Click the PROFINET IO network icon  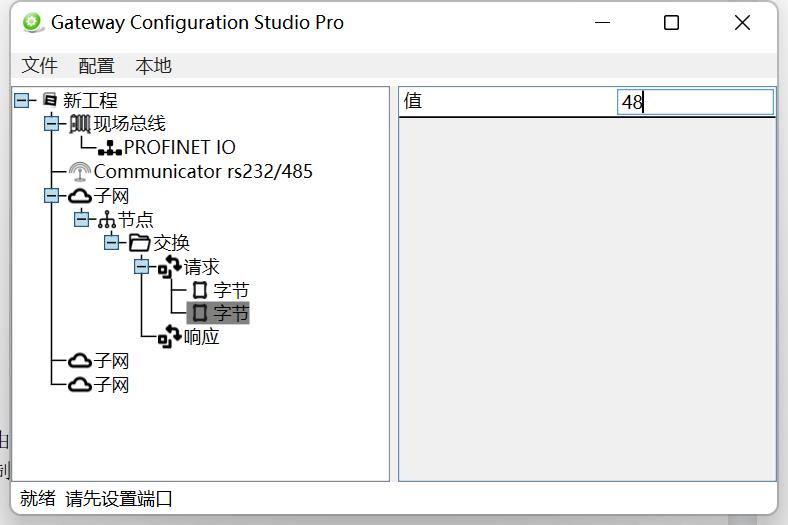click(x=110, y=148)
